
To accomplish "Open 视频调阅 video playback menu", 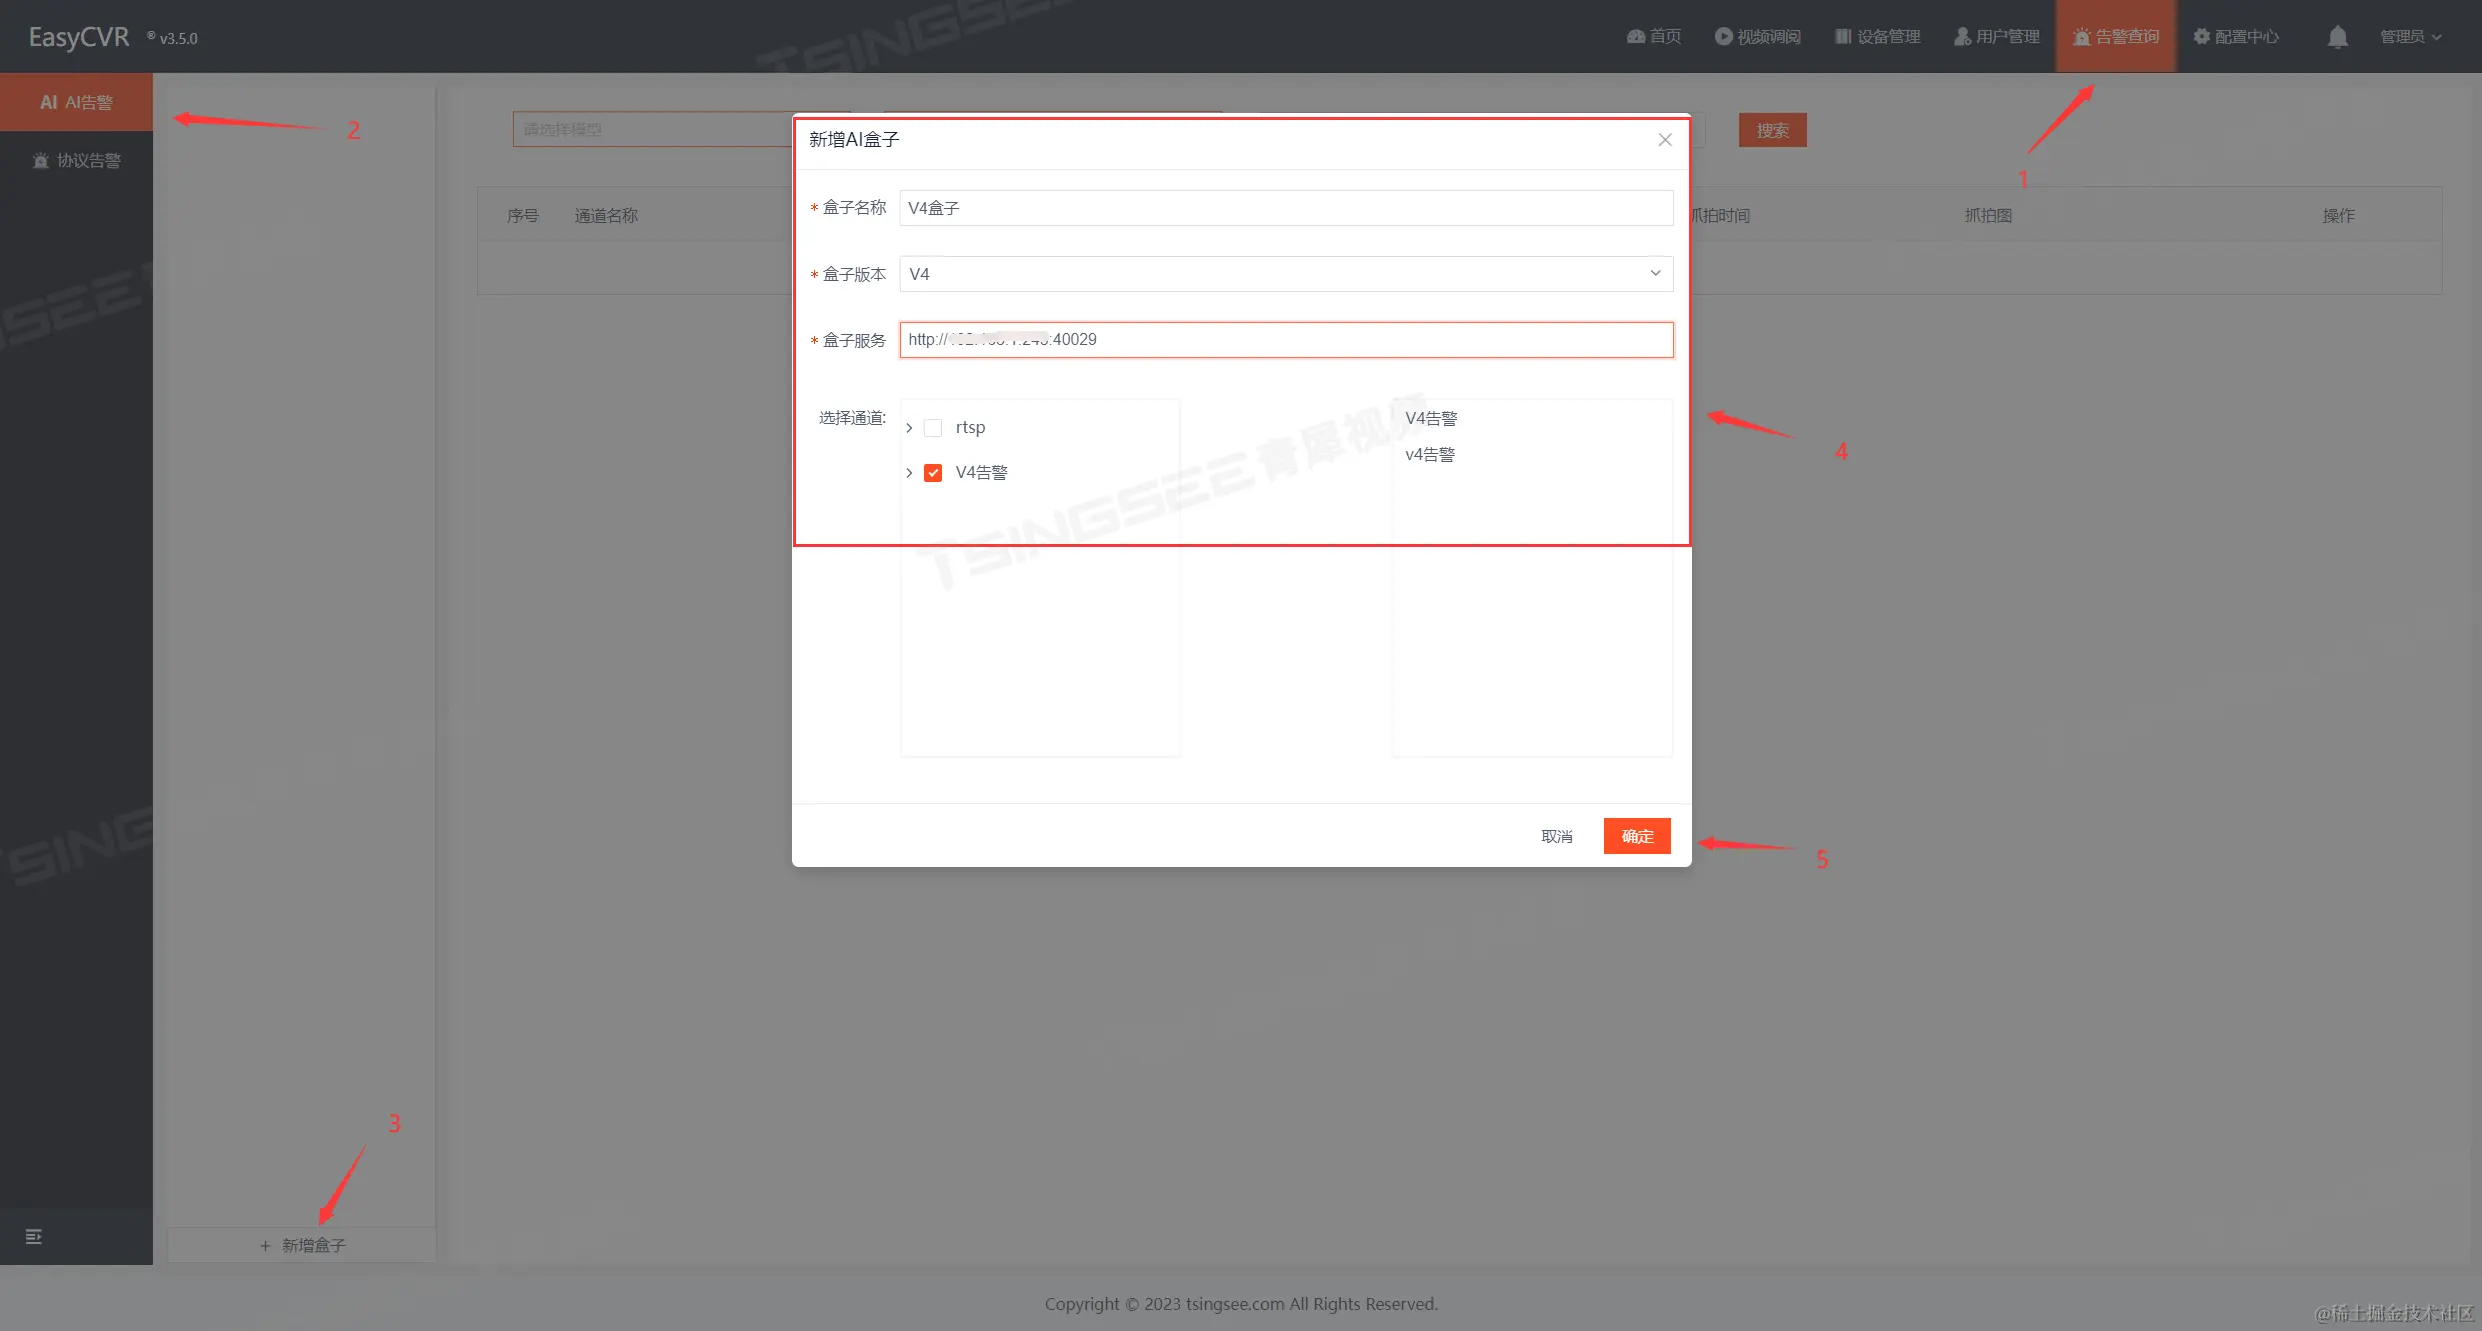I will tap(1758, 37).
